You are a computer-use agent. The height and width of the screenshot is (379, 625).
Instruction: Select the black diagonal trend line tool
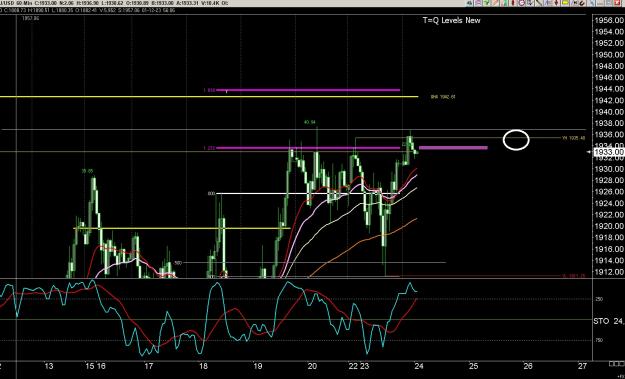539,3
